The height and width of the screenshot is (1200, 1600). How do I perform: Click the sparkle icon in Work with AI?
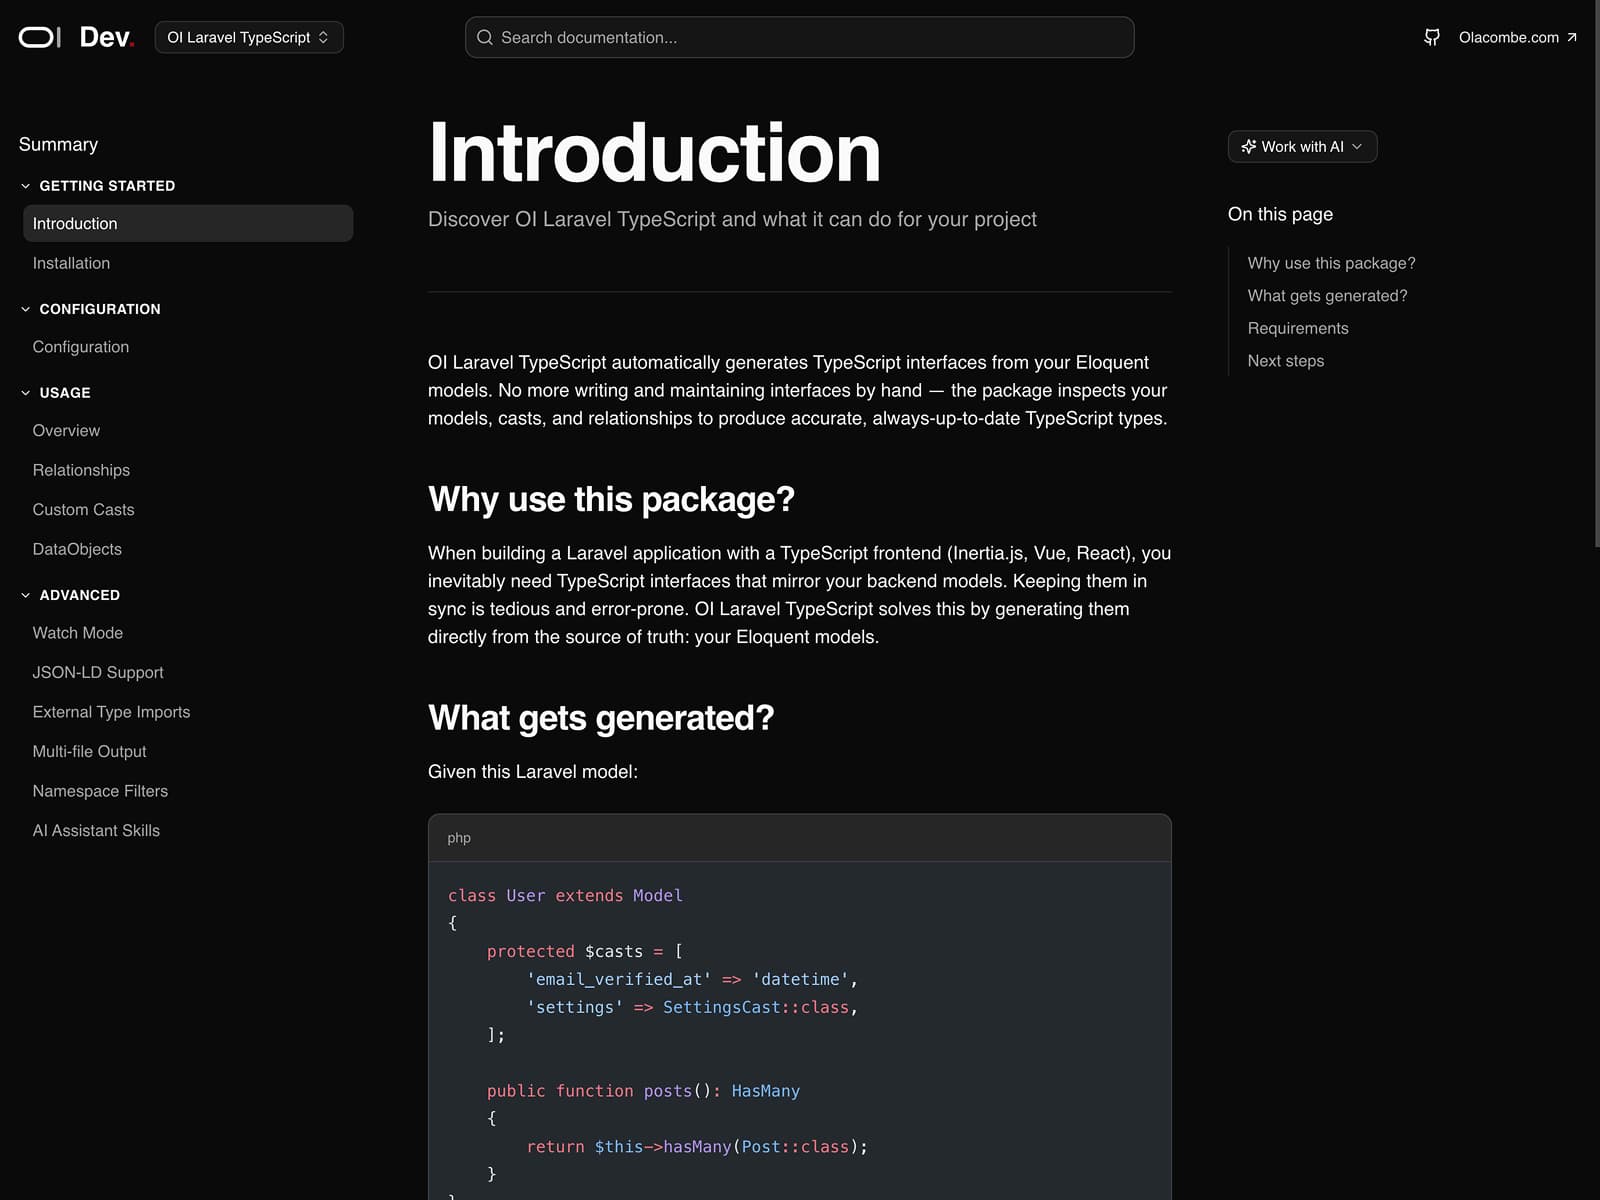pos(1248,146)
